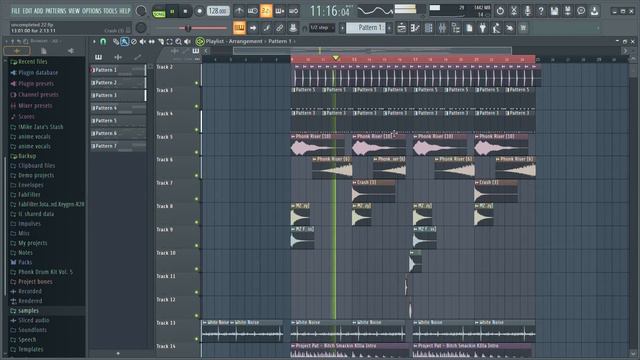This screenshot has height=360, width=640.
Task: Toggle the record button
Action: 199,12
